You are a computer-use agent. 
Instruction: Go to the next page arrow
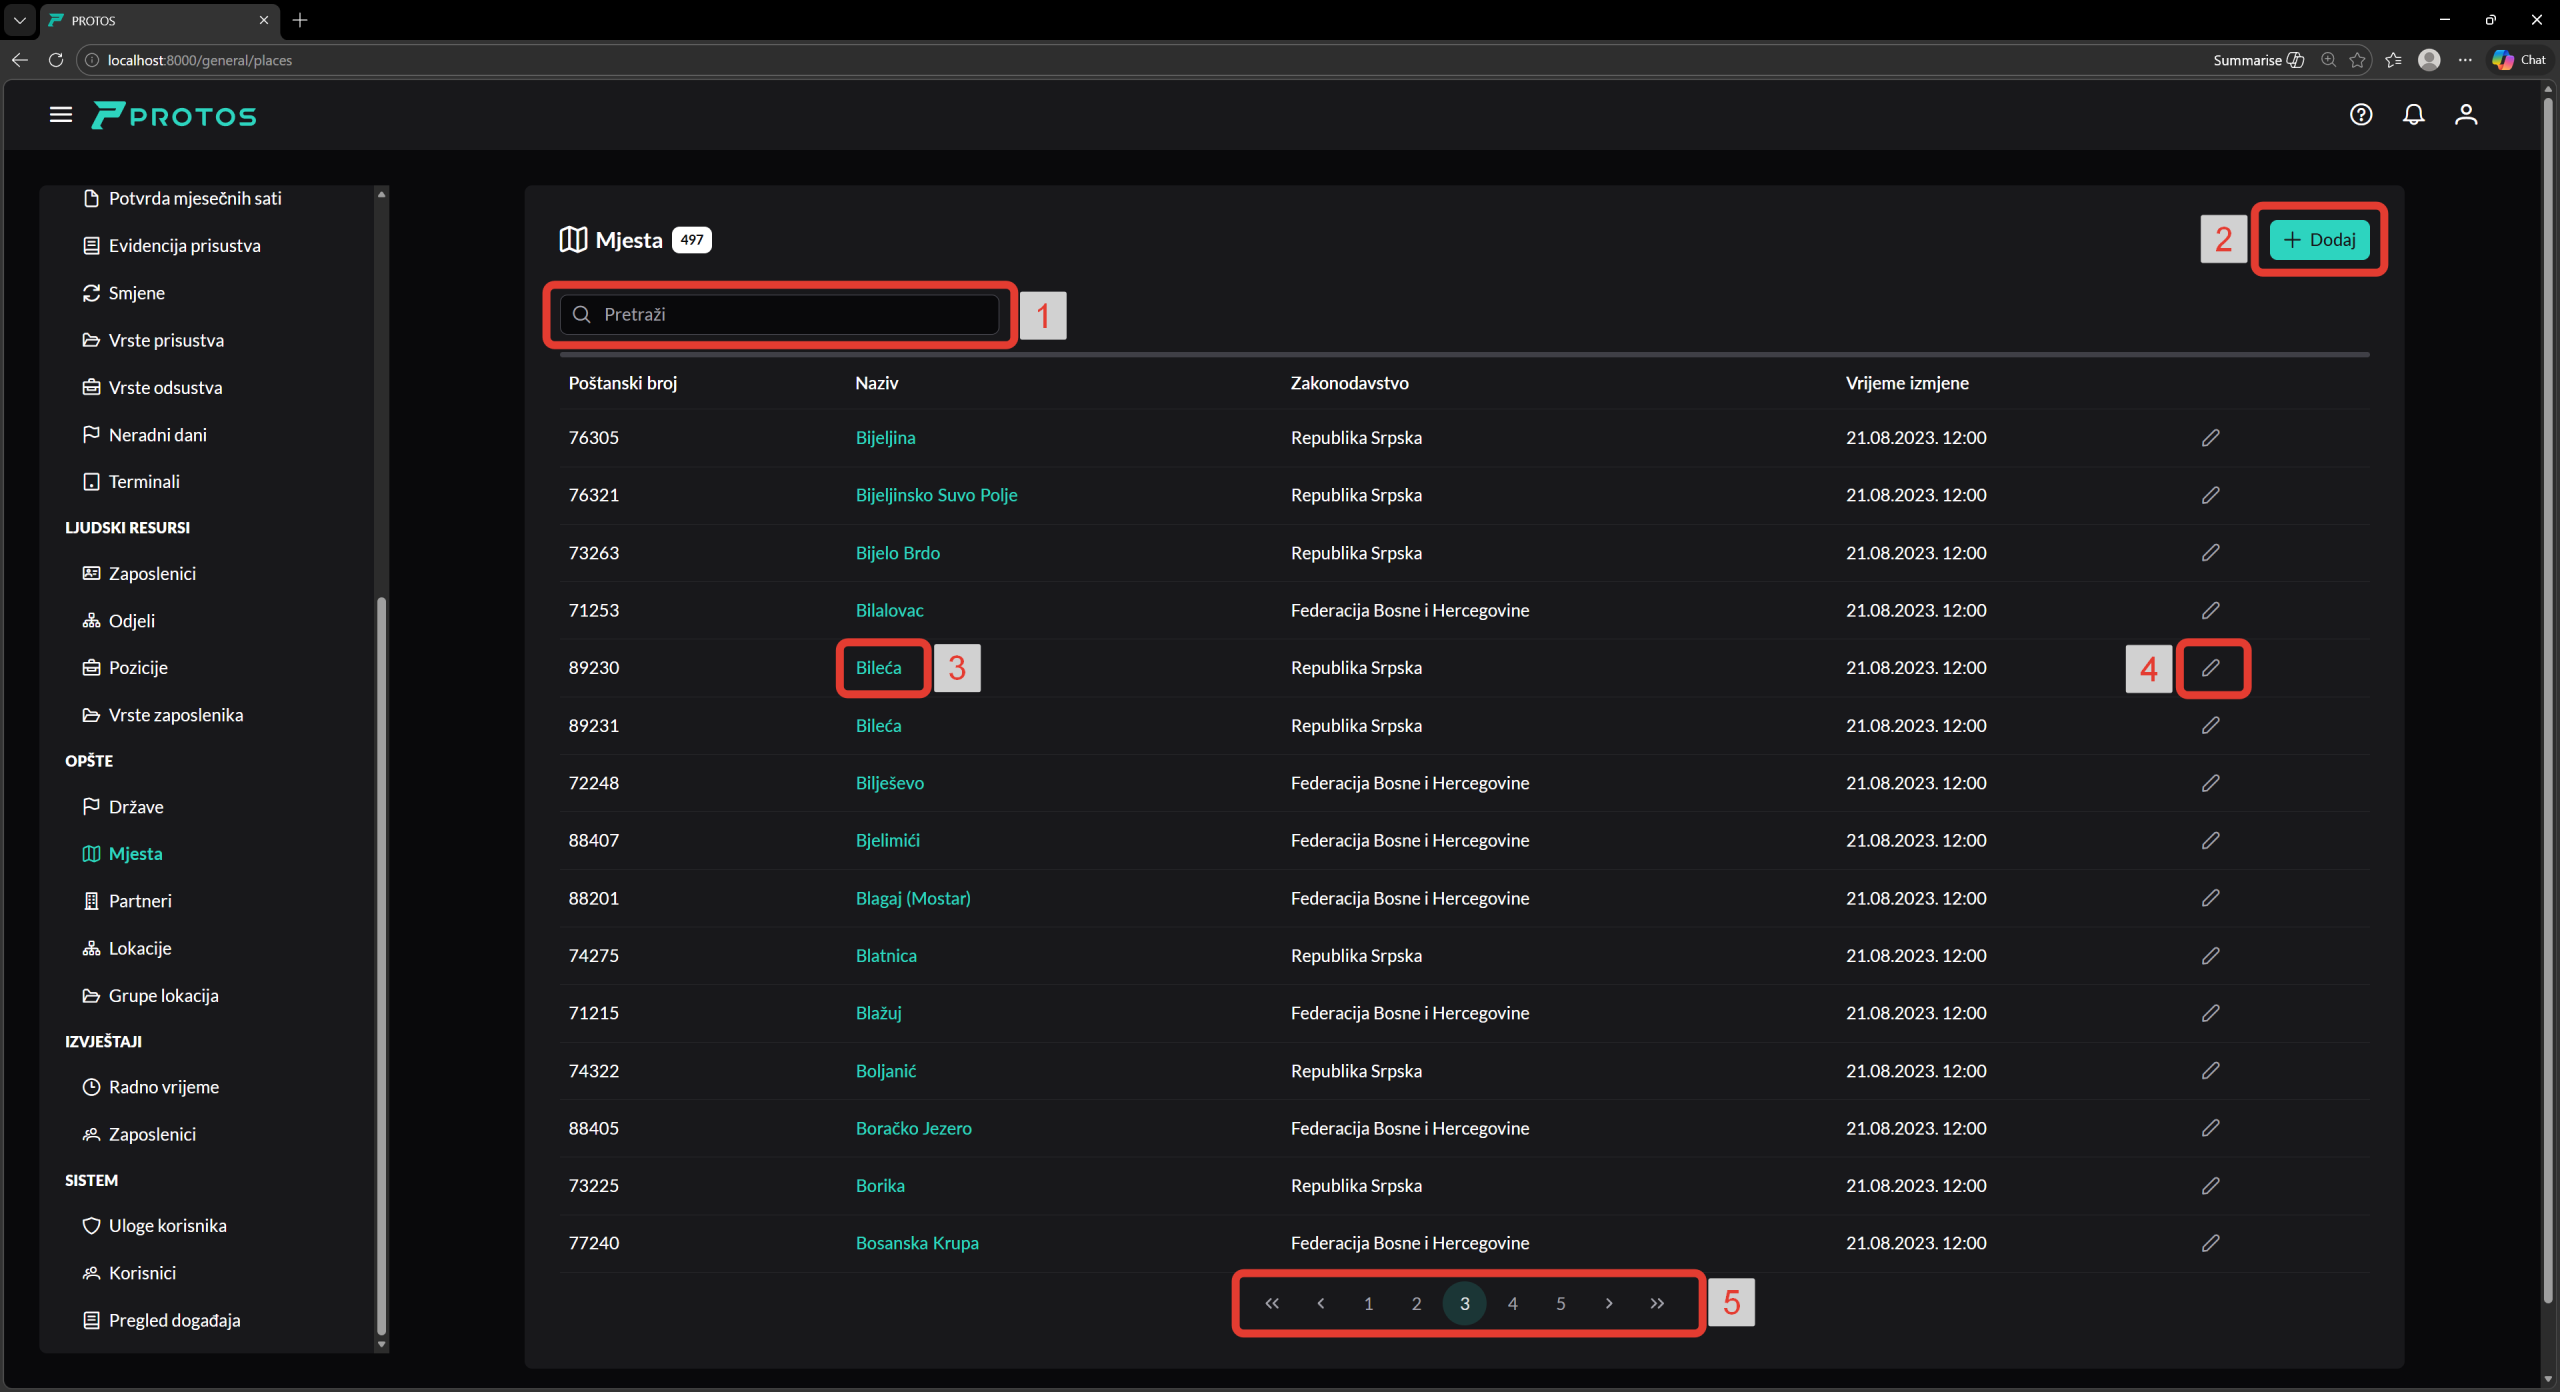[1609, 1303]
